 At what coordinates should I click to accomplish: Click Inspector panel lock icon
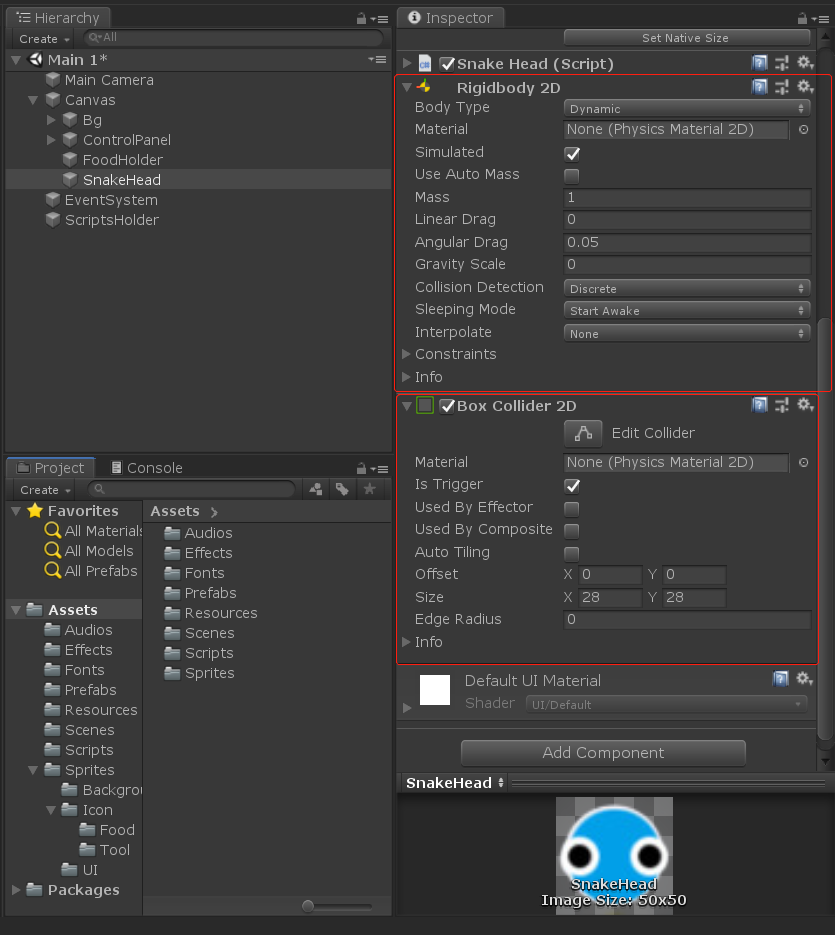point(802,18)
